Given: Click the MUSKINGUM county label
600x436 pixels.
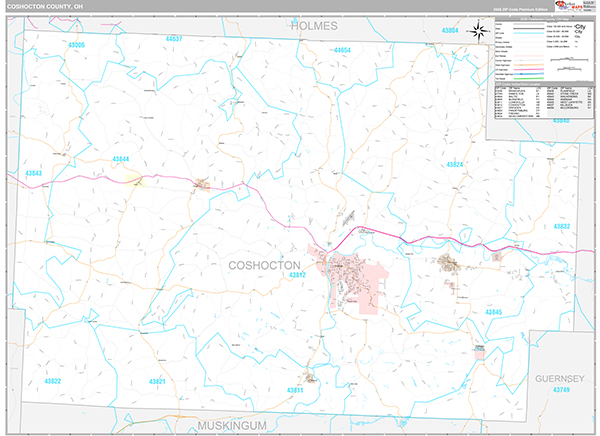Looking at the screenshot, I should point(232,426).
